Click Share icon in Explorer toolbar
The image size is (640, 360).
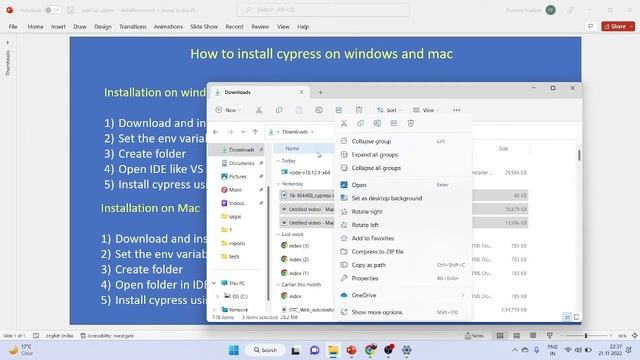339,110
